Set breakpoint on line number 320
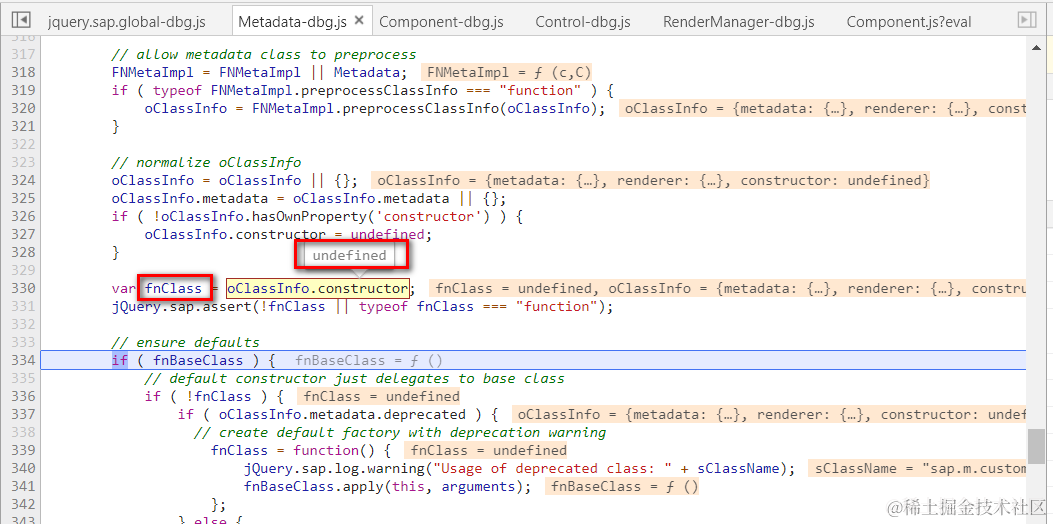Viewport: 1053px width, 524px height. coord(24,108)
